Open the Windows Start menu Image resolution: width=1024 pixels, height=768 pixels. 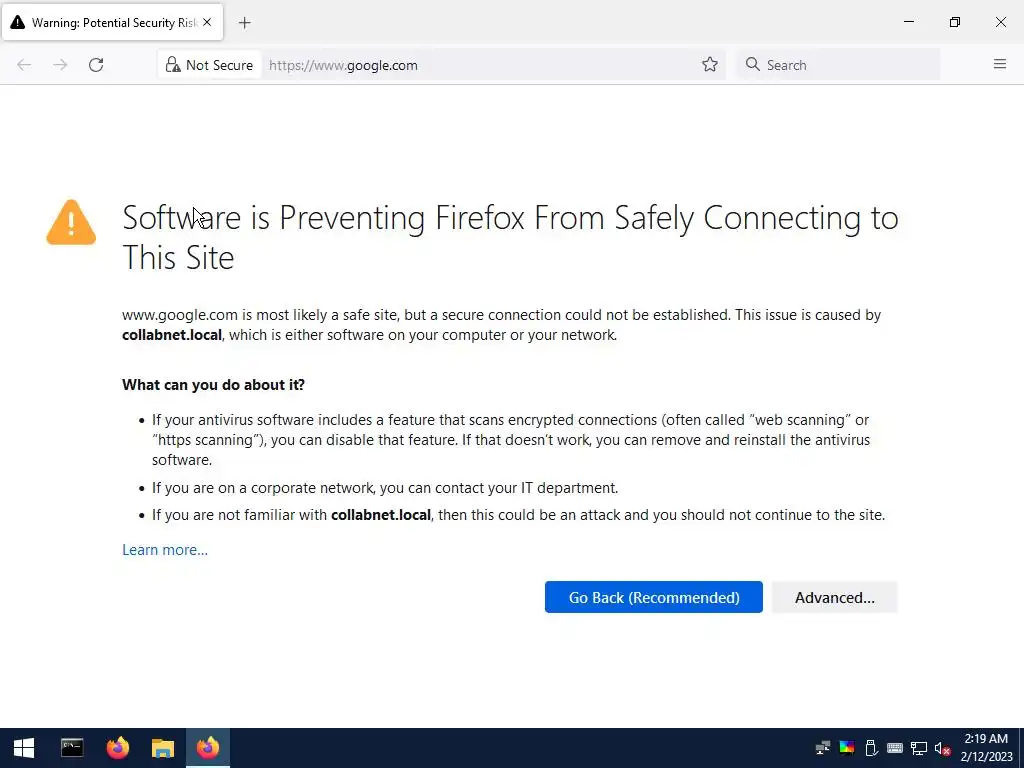pos(24,748)
